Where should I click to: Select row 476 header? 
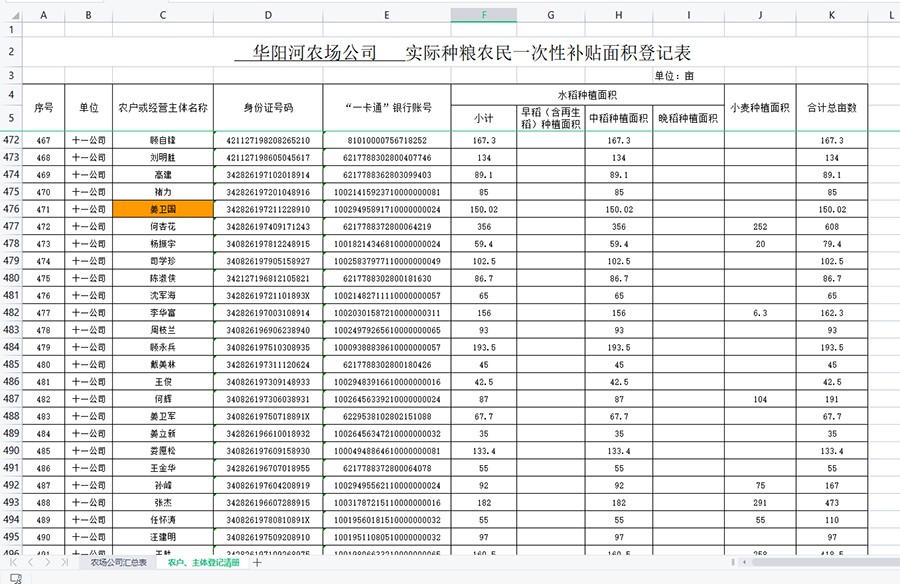[10, 209]
